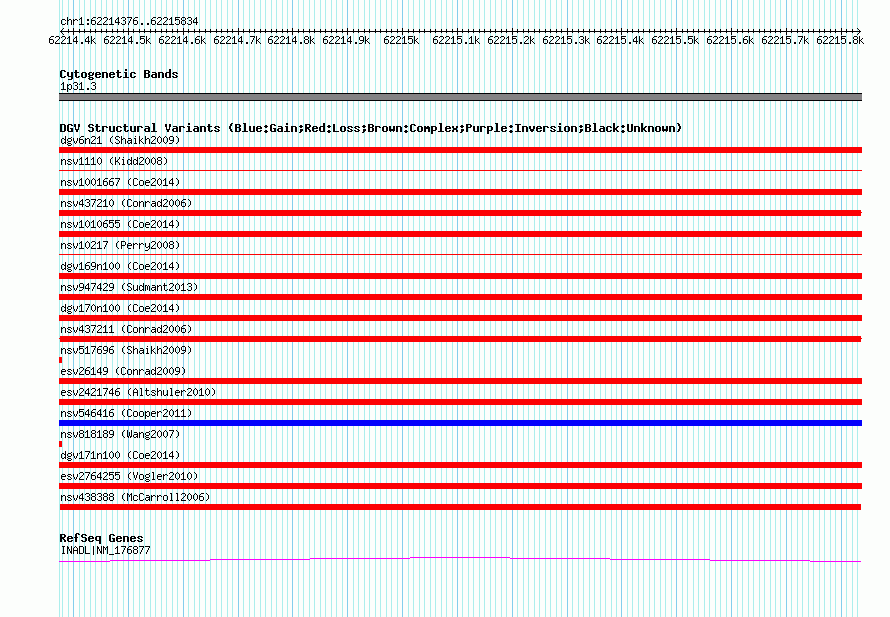This screenshot has height=617, width=890.
Task: Click the nsv10217 (Perry2008) label
Action: [120, 245]
